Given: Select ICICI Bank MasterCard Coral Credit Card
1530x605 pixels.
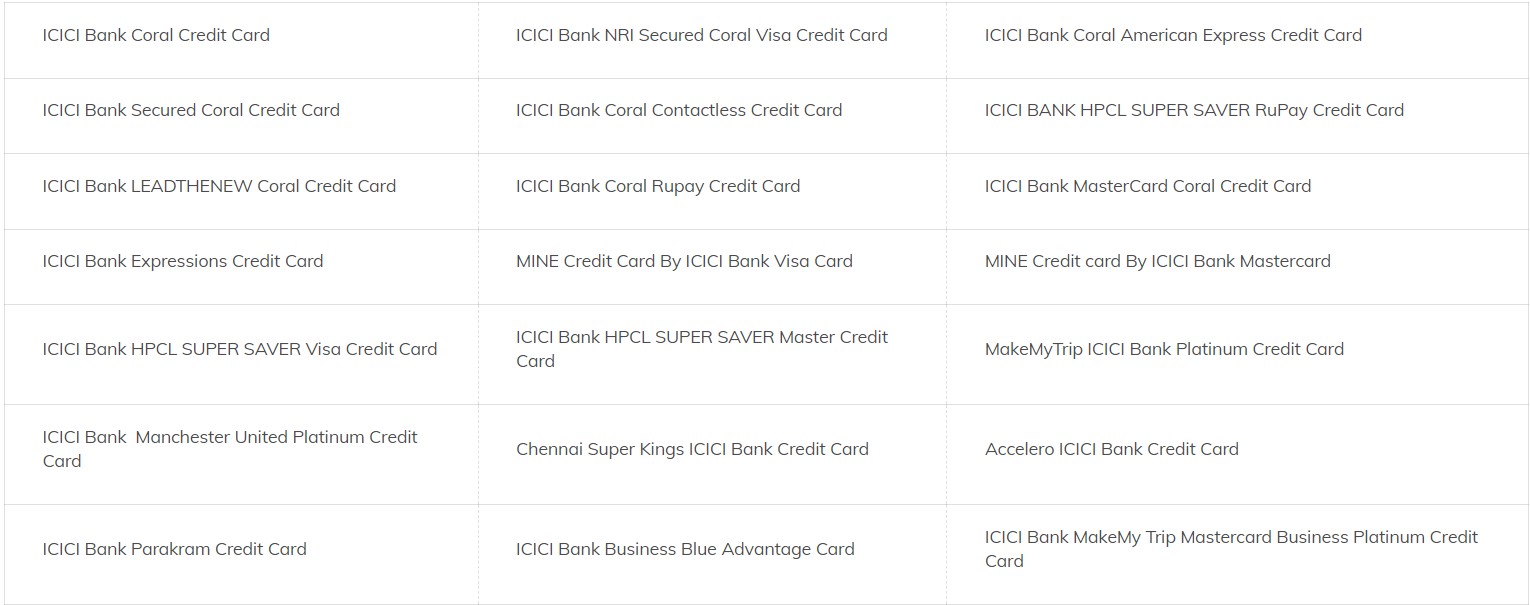Looking at the screenshot, I should click(1147, 186).
